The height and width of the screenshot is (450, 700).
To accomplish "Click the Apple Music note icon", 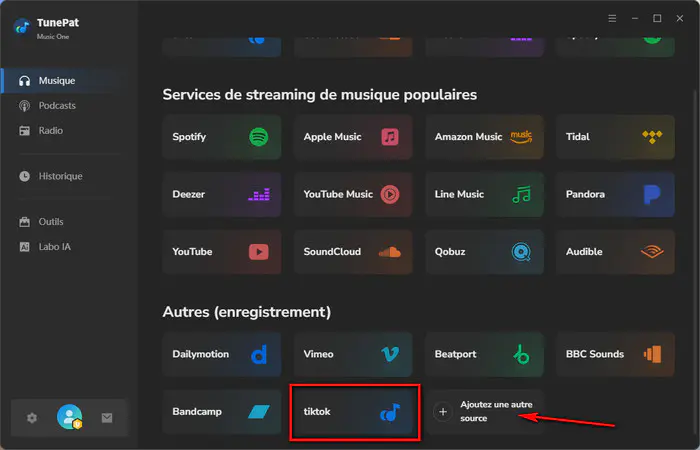I will pos(390,137).
